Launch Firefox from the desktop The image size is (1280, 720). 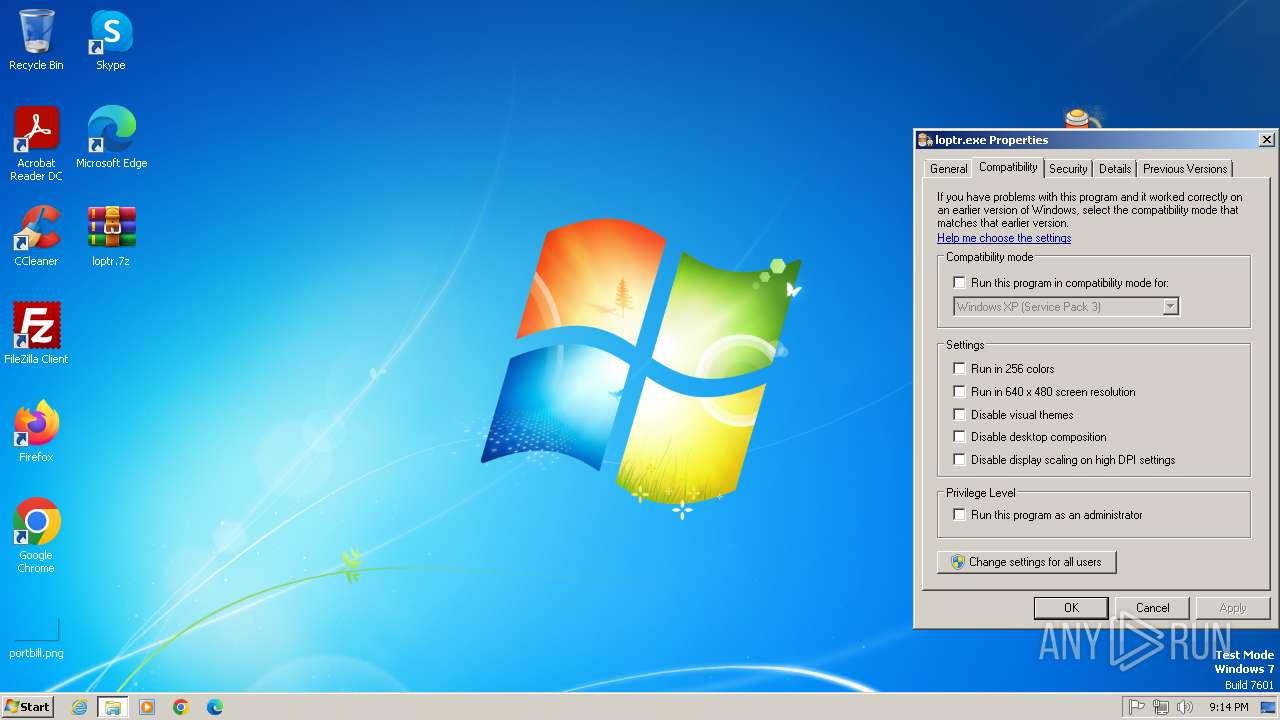coord(36,432)
